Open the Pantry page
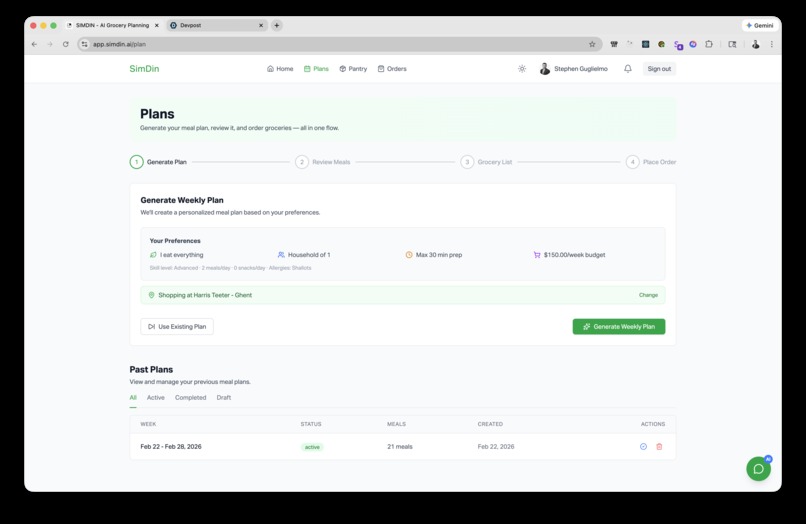 pyautogui.click(x=353, y=68)
